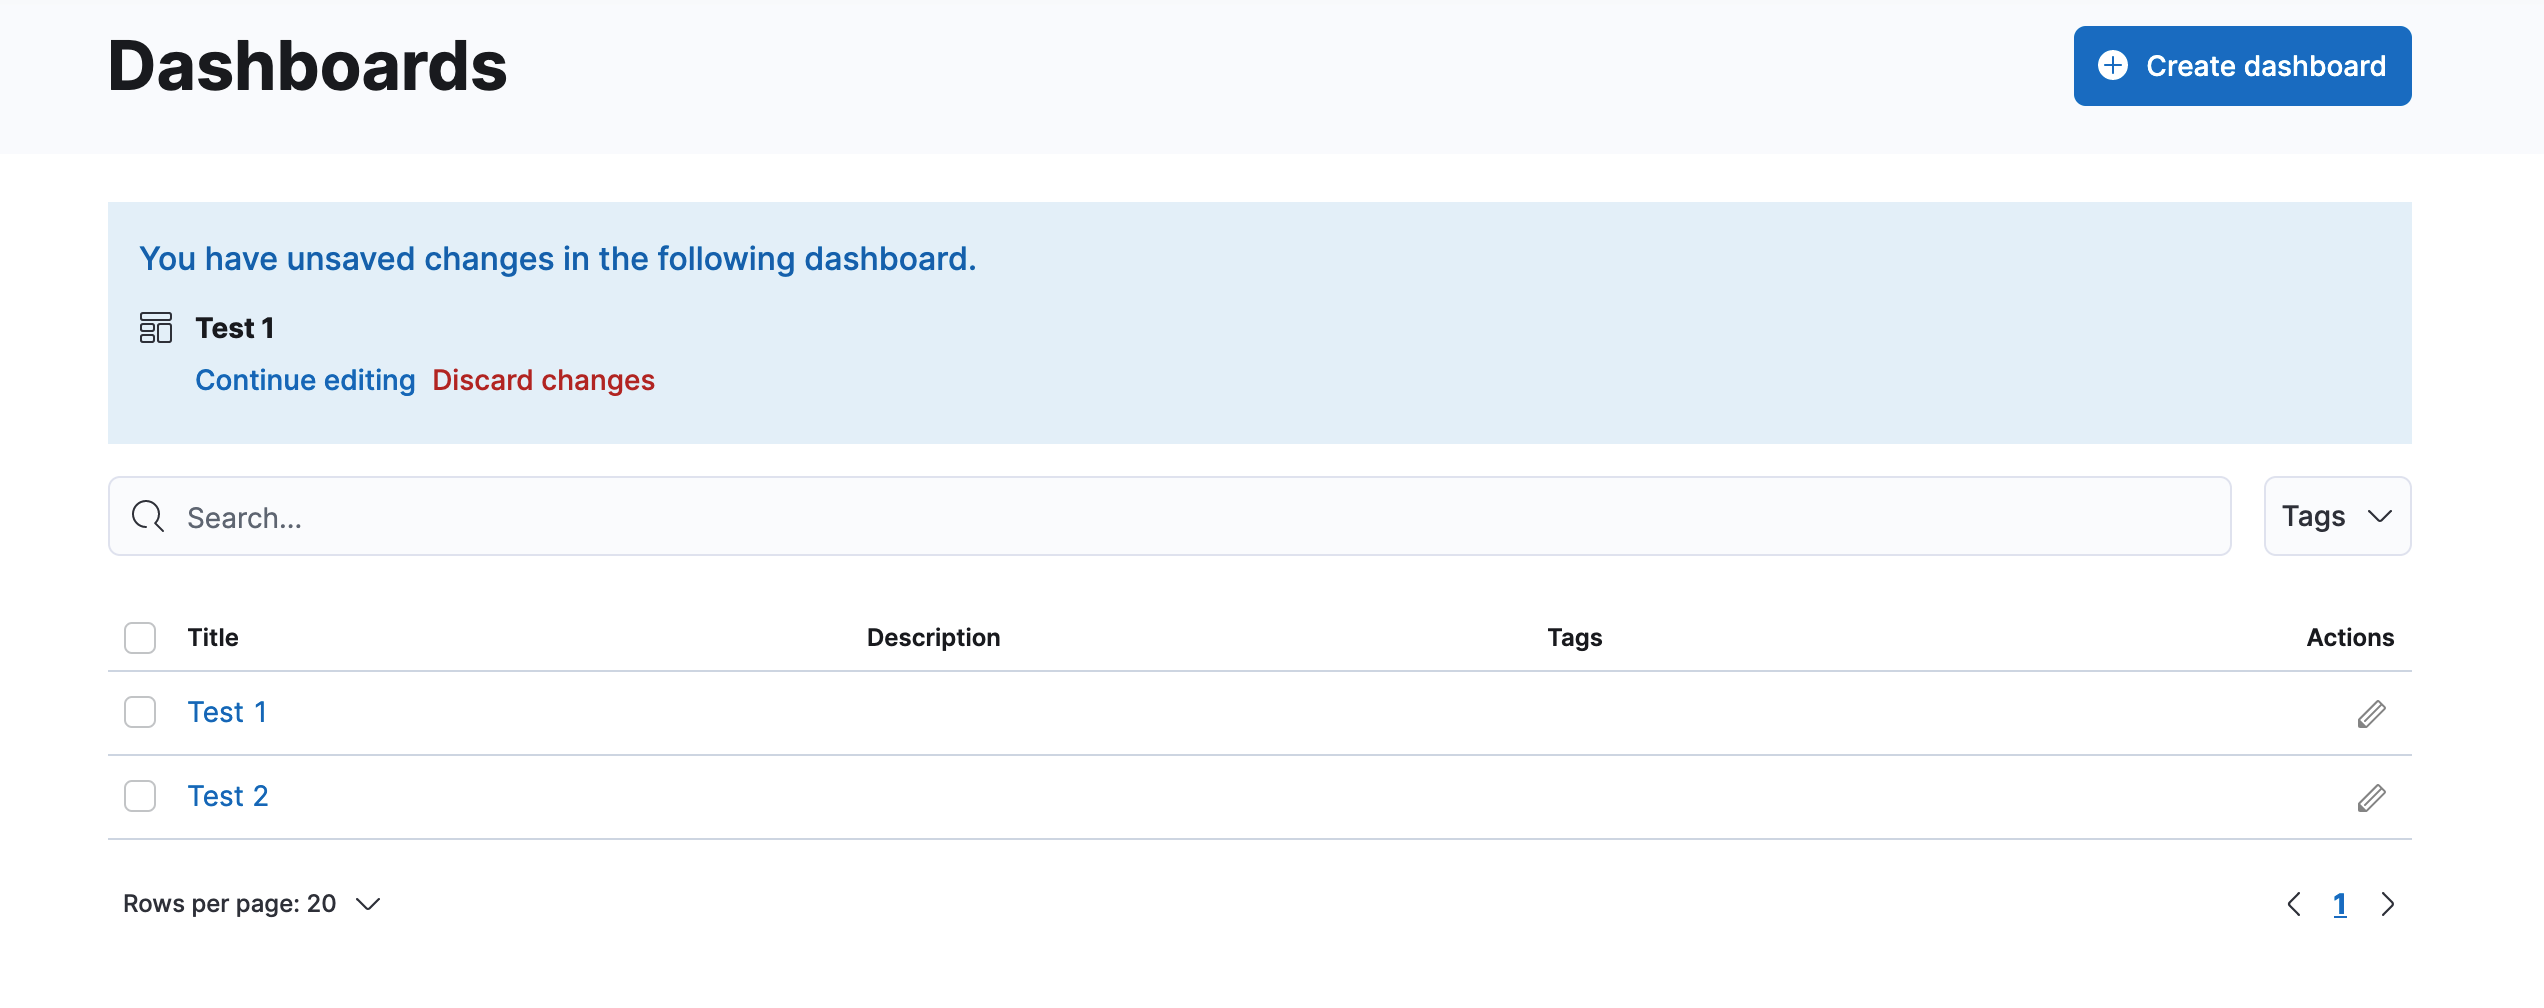Go to the previous page arrow

[2294, 904]
